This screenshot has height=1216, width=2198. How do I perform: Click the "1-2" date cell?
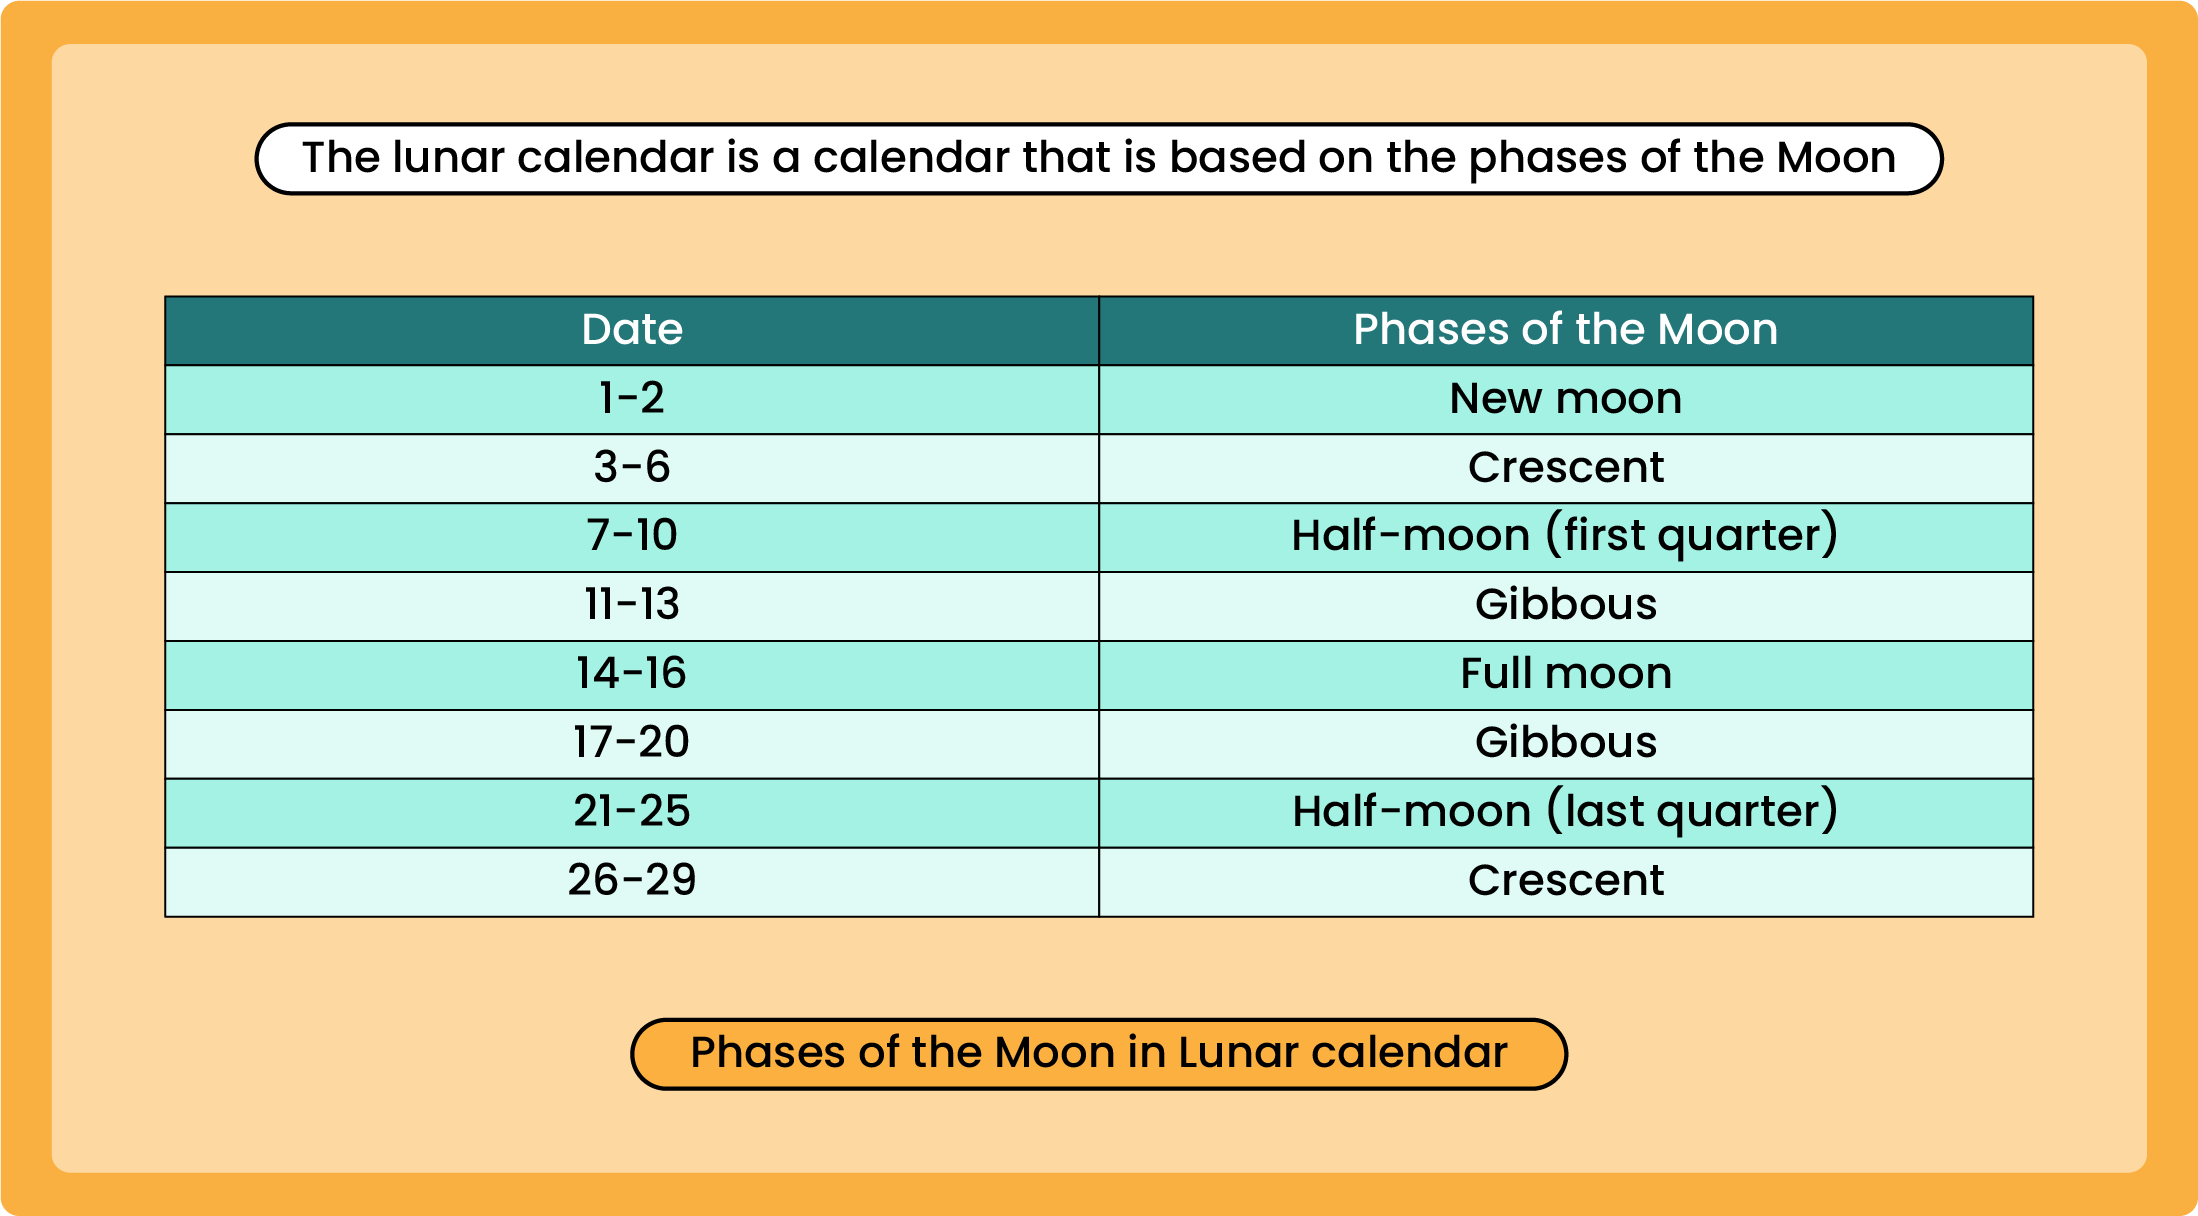point(632,399)
